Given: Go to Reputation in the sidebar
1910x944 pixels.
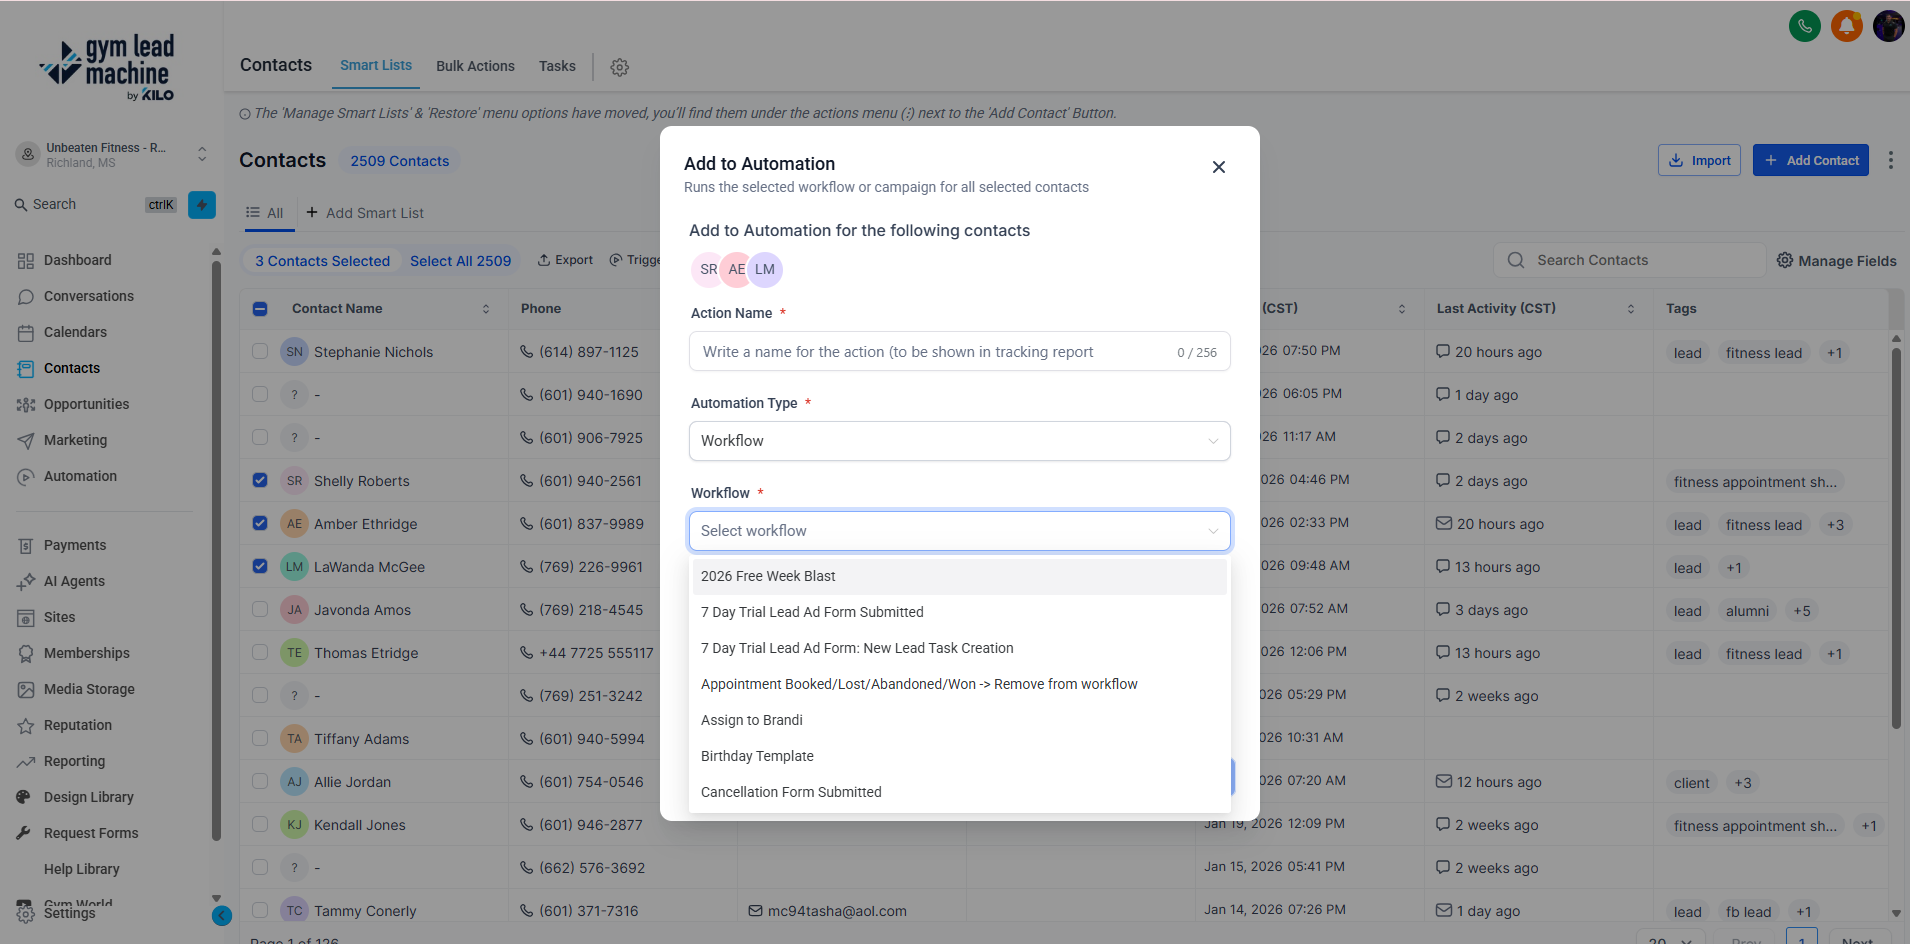Looking at the screenshot, I should tap(77, 725).
